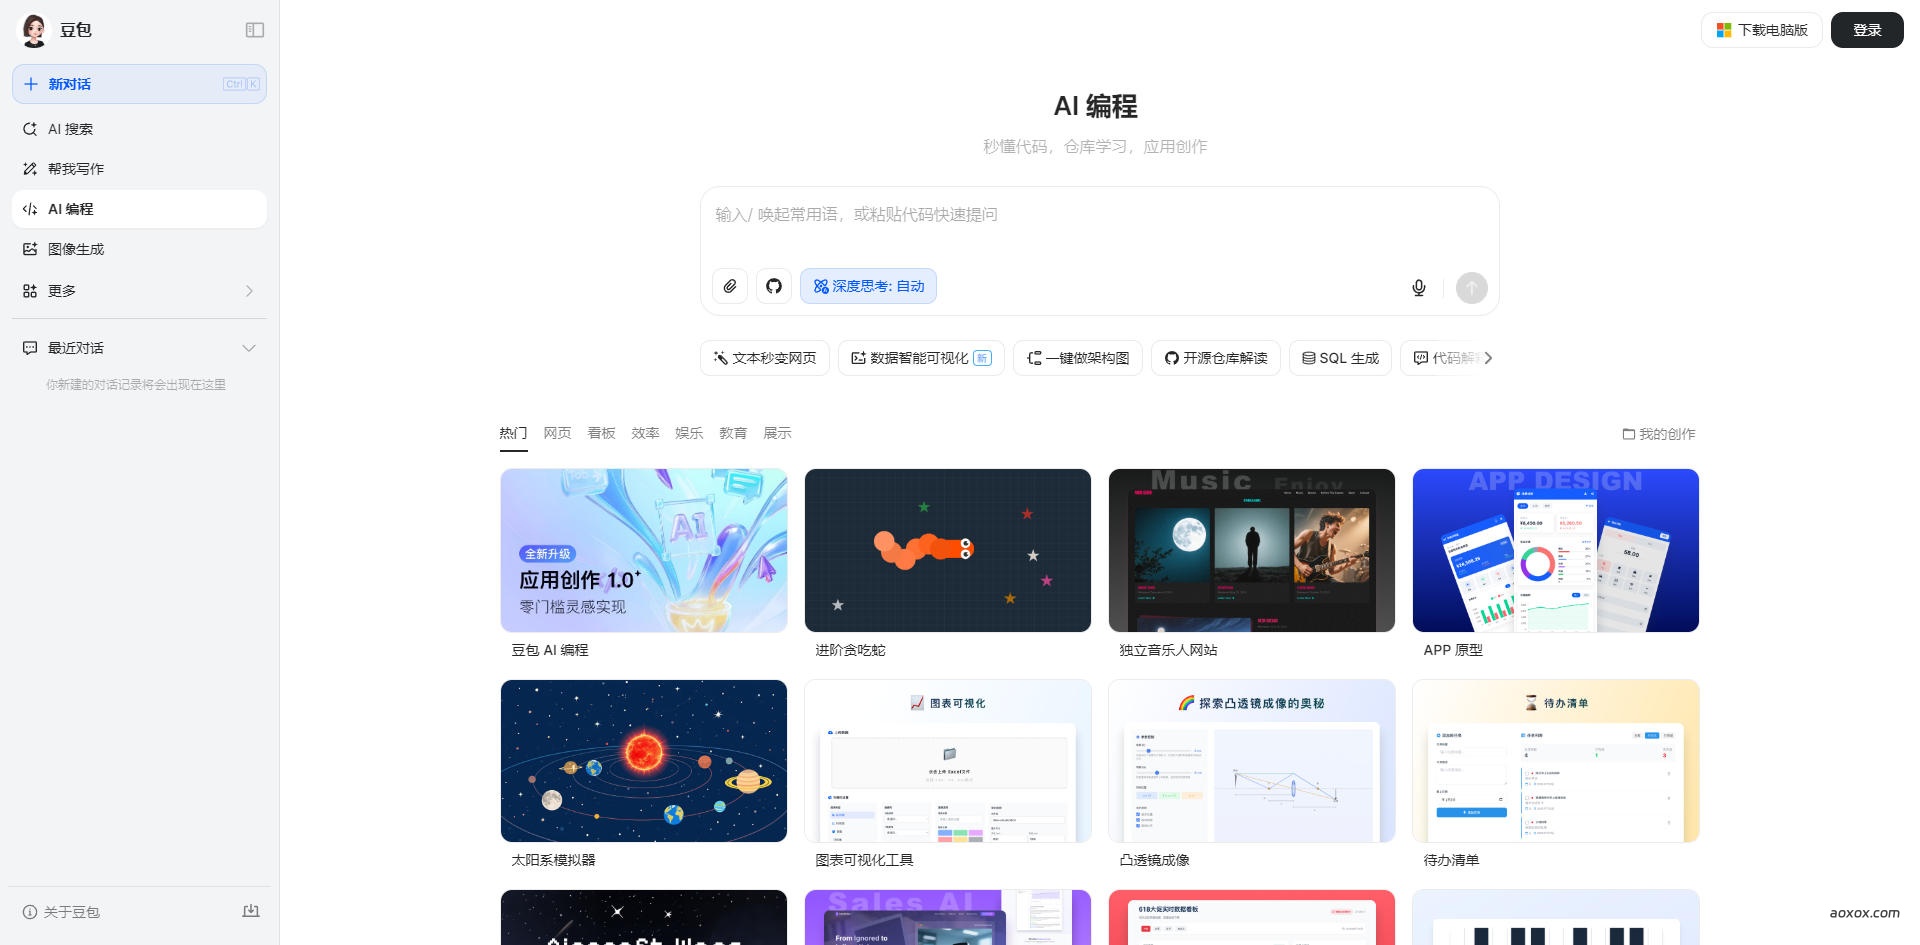Screen dimensions: 1920x945
Task: Open the 豆包 AI 编程 thumbnail
Action: 644,550
